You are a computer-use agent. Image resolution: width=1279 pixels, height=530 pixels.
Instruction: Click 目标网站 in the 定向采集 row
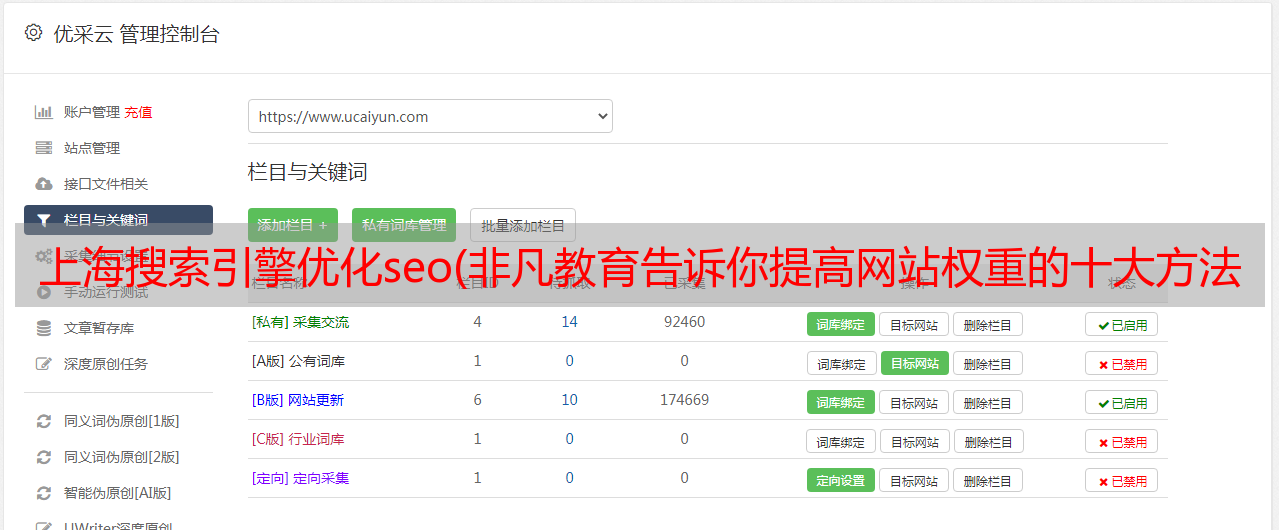pyautogui.click(x=914, y=480)
